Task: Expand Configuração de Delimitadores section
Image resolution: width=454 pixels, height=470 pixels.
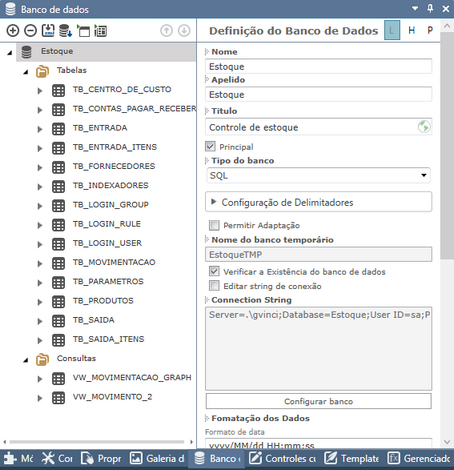Action: click(x=318, y=202)
